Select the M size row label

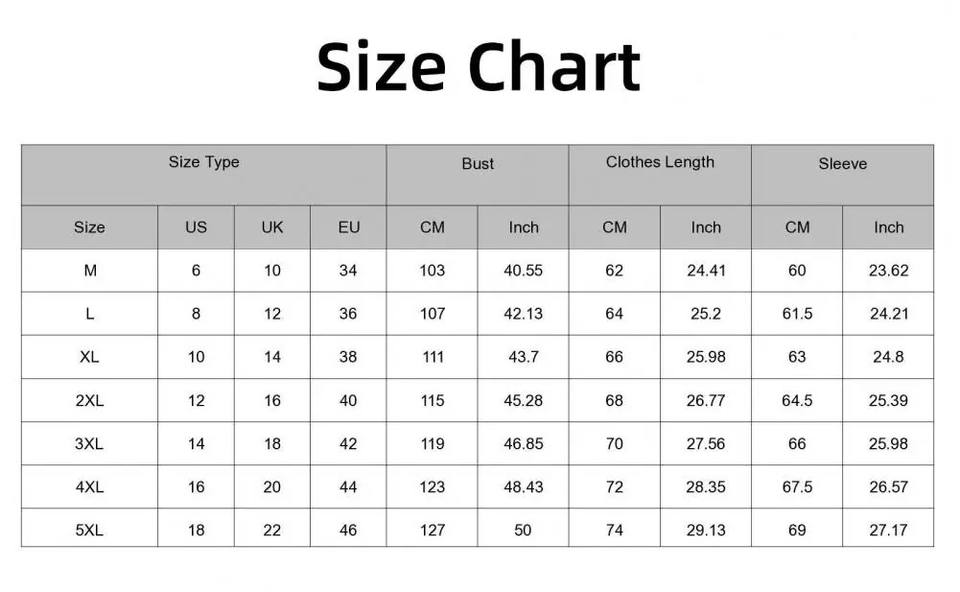point(89,270)
